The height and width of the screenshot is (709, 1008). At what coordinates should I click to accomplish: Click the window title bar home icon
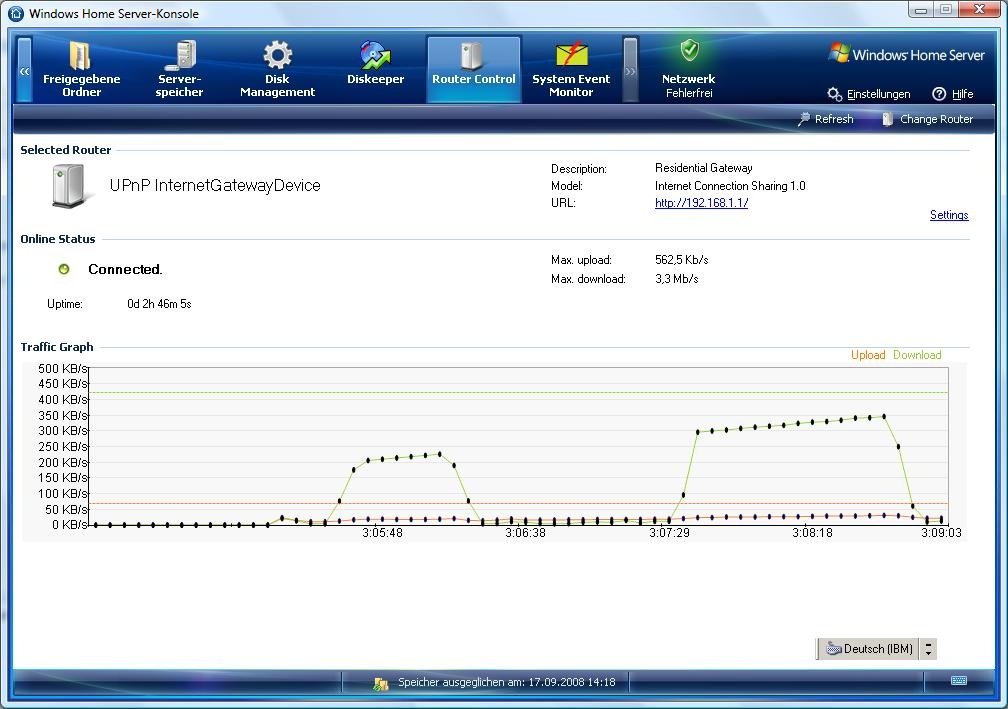click(15, 13)
